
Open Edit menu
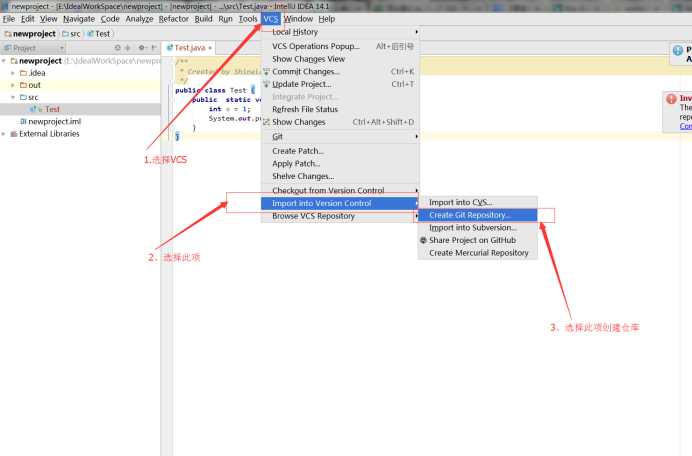(27, 19)
